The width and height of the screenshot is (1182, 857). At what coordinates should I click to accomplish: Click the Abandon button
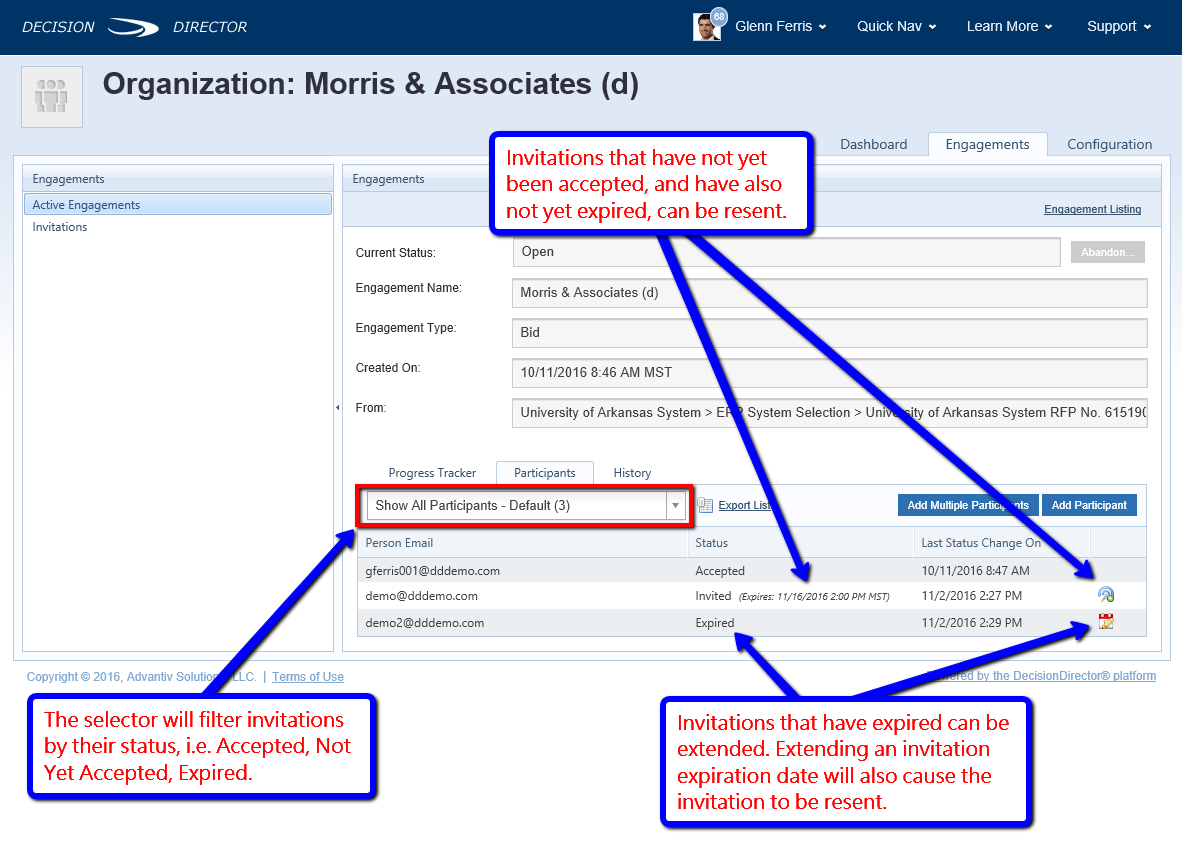click(1107, 253)
